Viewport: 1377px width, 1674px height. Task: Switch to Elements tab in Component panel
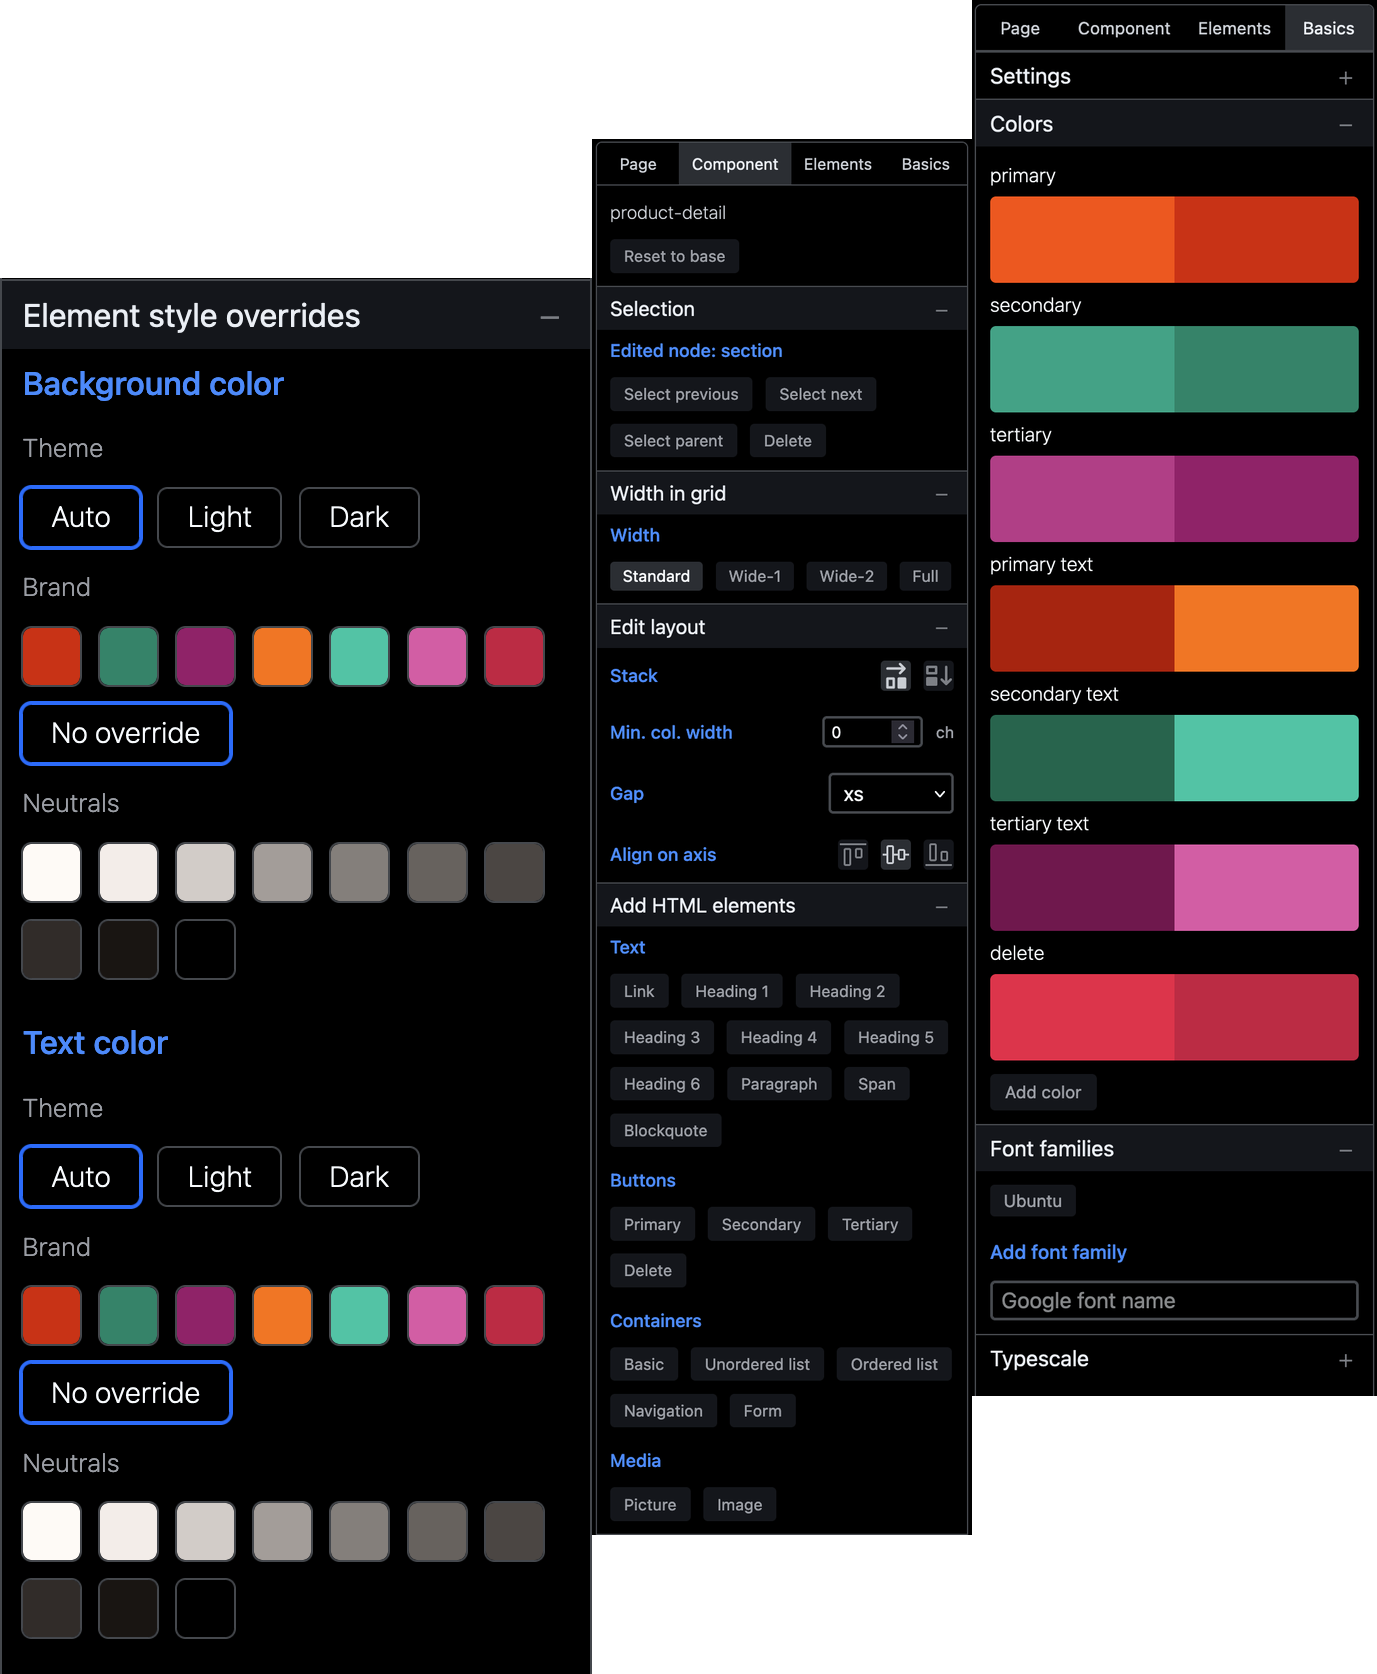point(837,165)
